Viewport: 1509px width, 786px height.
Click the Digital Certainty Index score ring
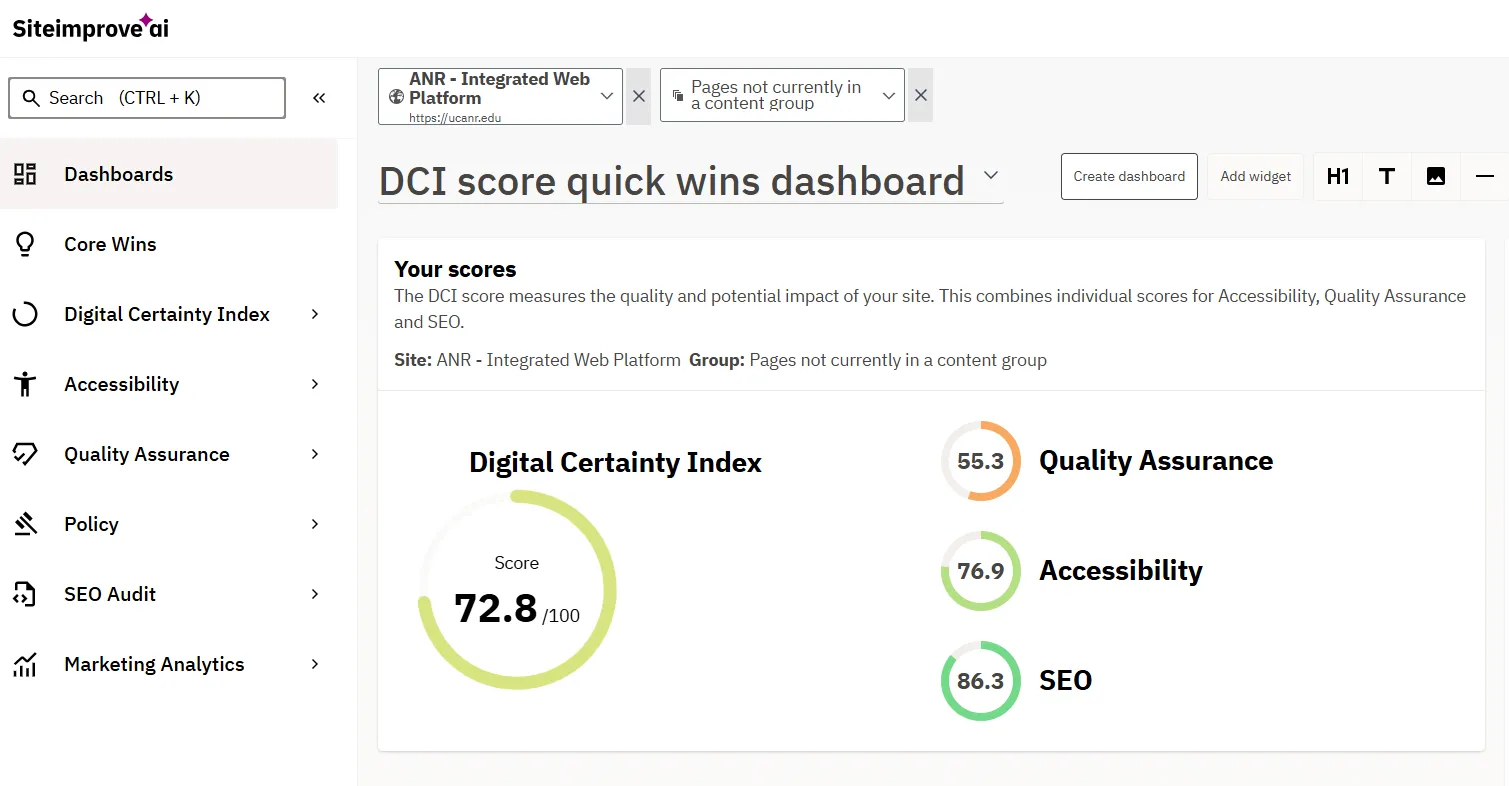[x=517, y=589]
